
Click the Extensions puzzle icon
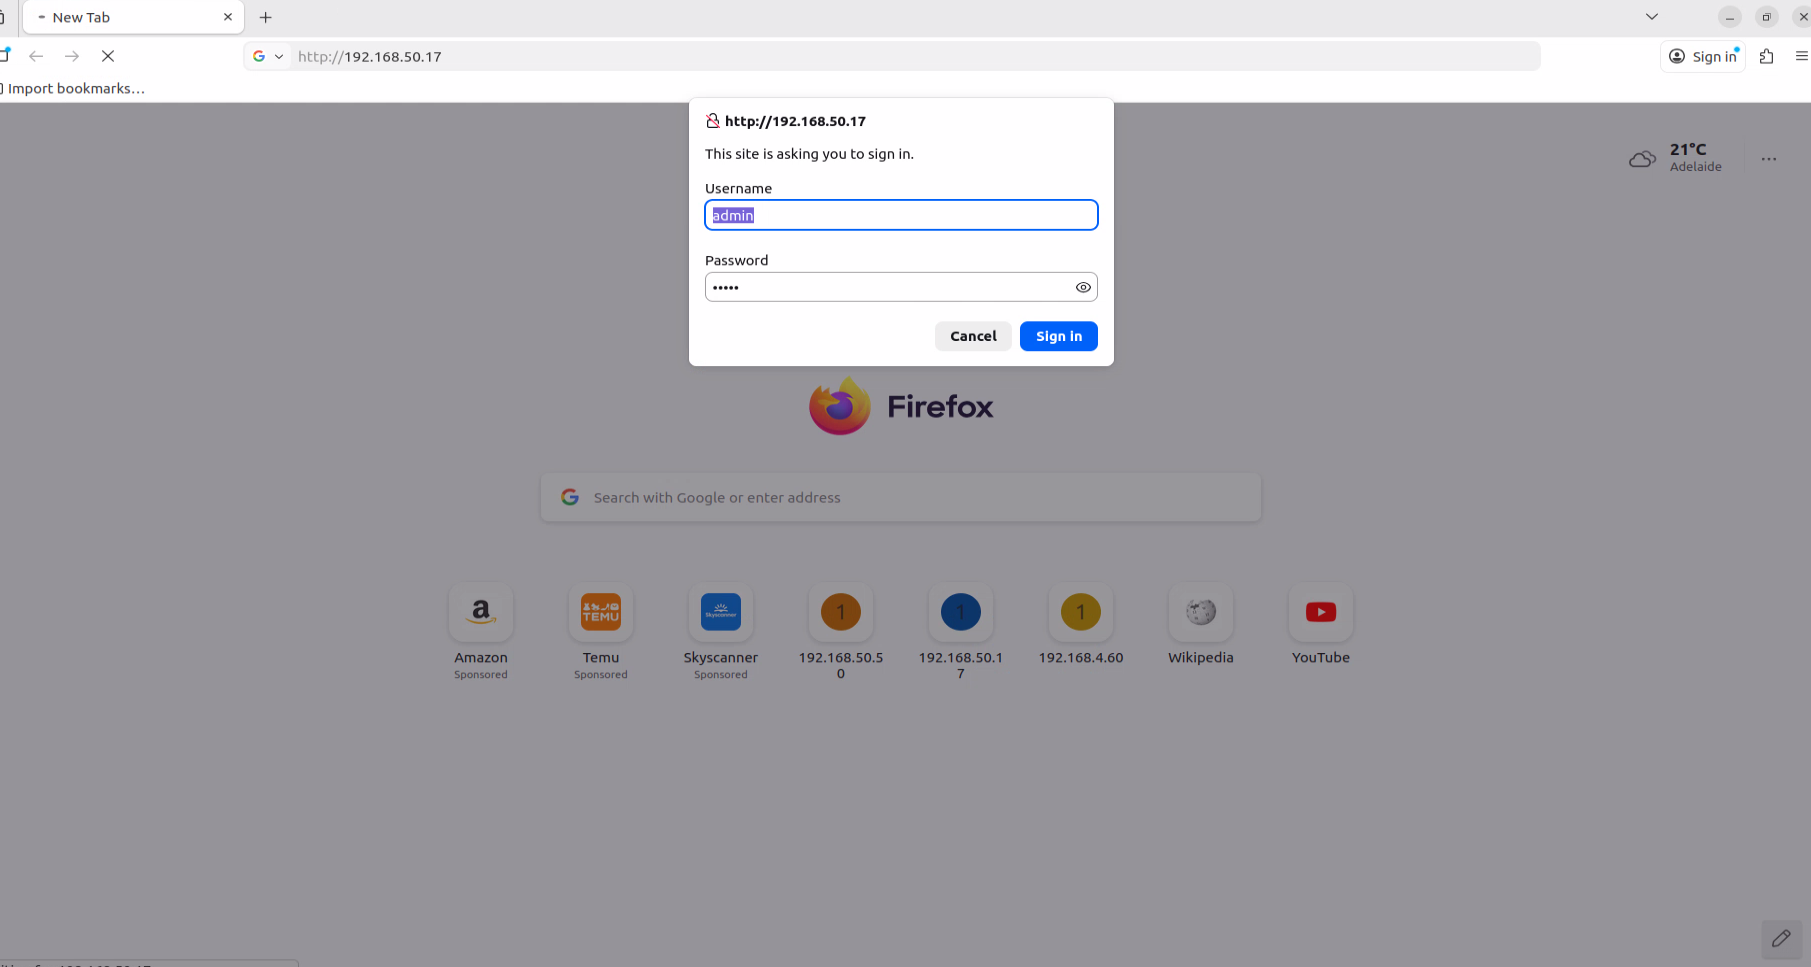click(x=1766, y=57)
